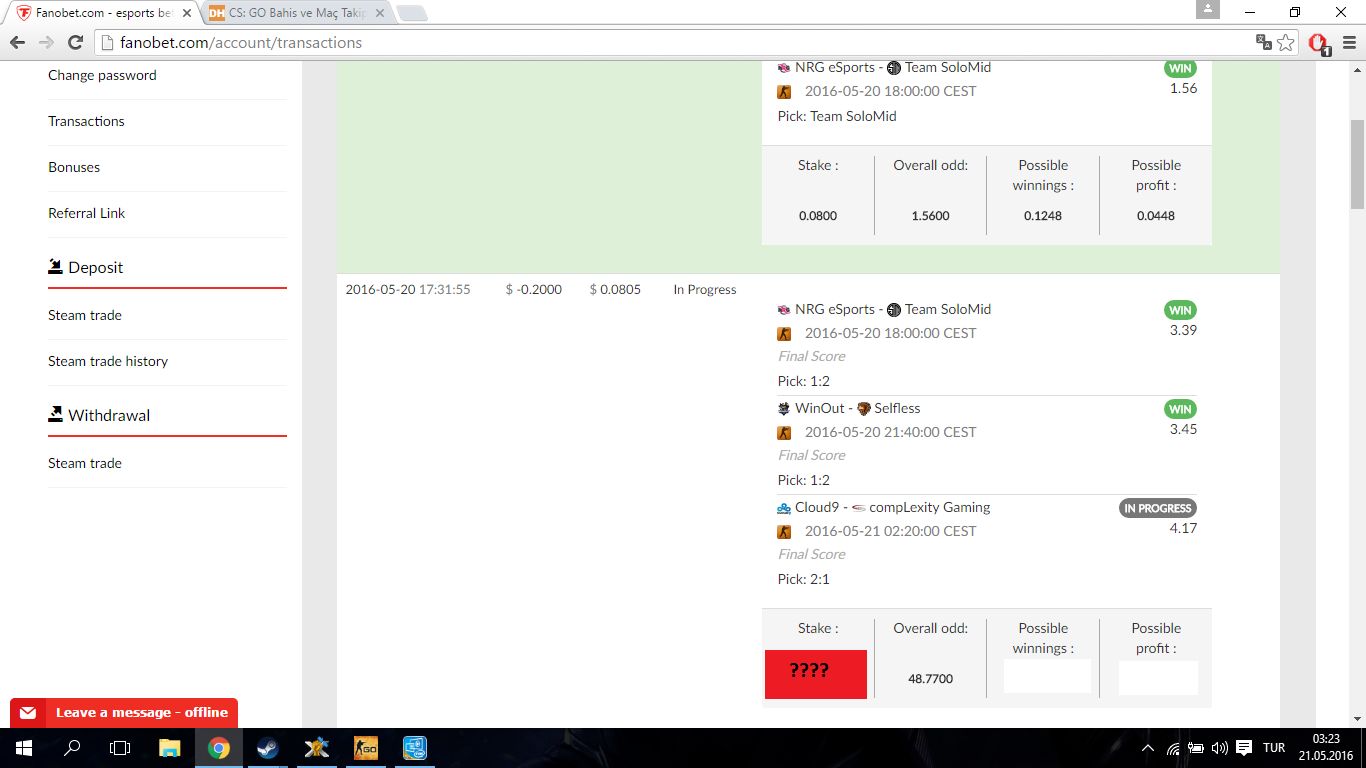Open Windows taskbar search

pos(72,748)
